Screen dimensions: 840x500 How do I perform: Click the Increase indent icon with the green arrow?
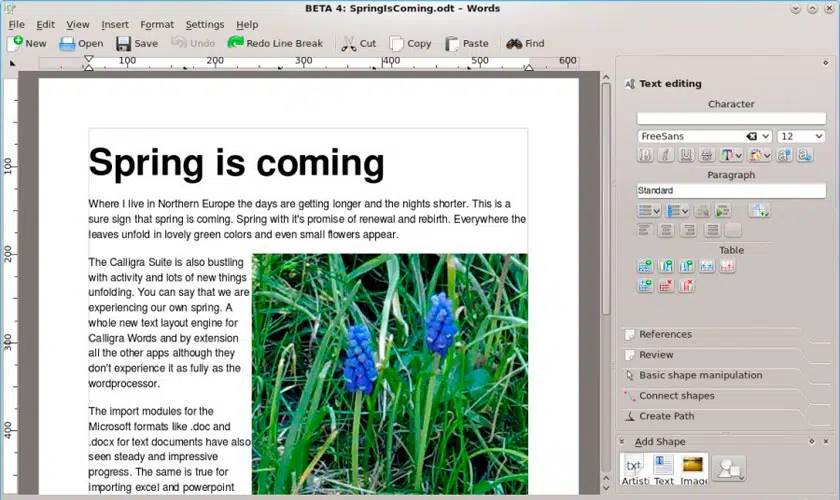point(723,211)
